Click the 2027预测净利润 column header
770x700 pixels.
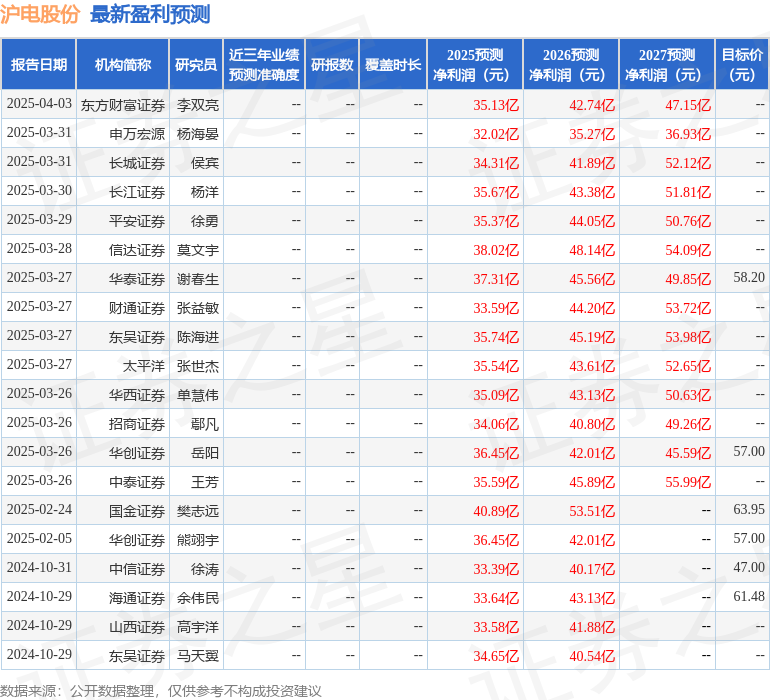point(667,65)
